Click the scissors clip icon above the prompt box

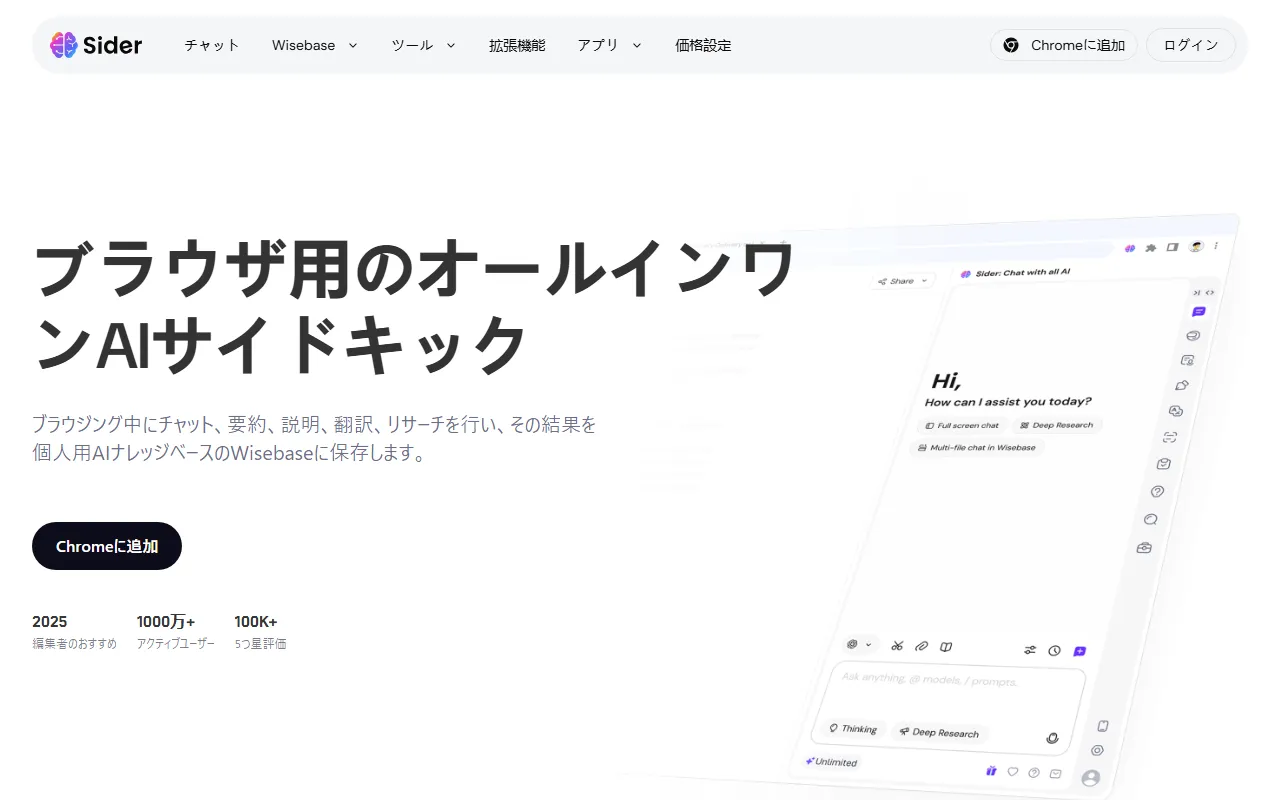(x=897, y=646)
